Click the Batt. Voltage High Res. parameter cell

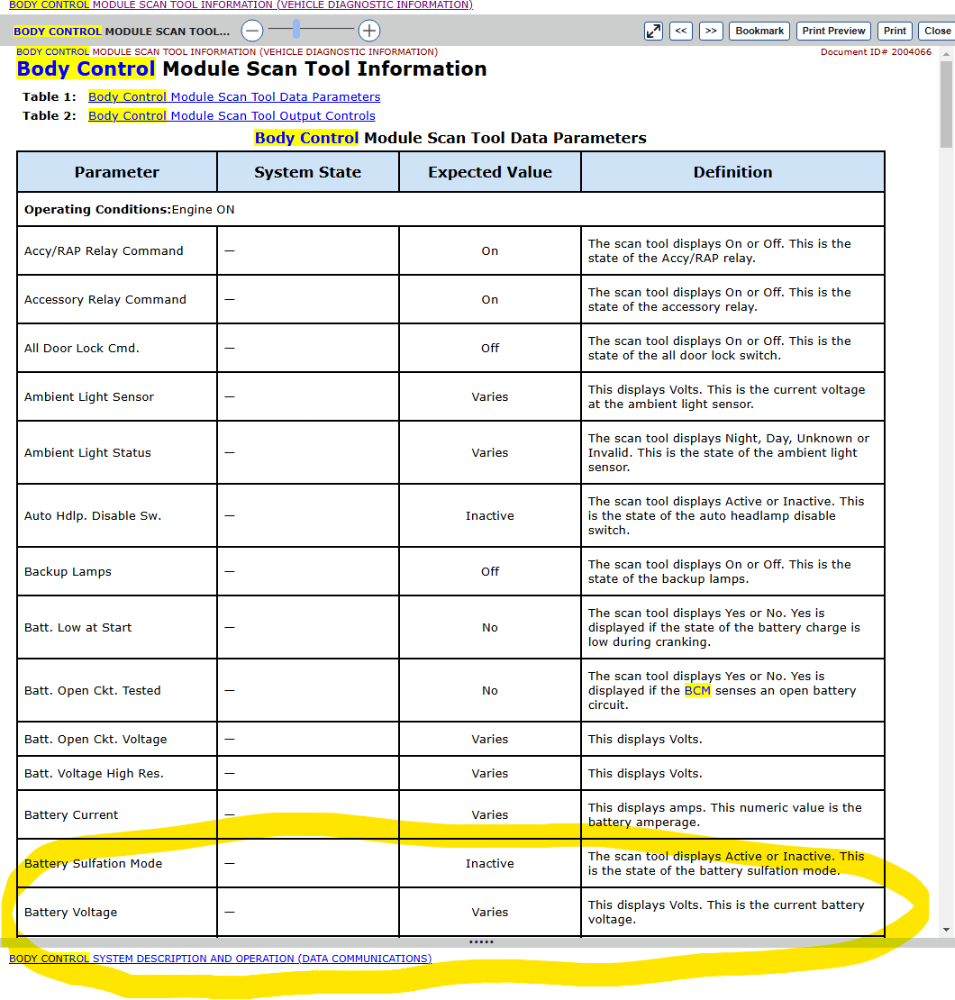[x=117, y=774]
